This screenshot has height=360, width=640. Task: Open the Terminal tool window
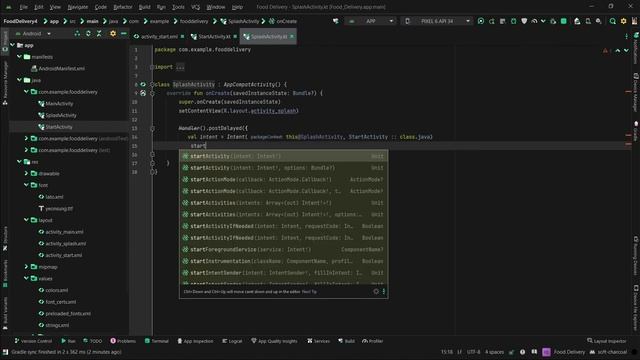coord(156,341)
